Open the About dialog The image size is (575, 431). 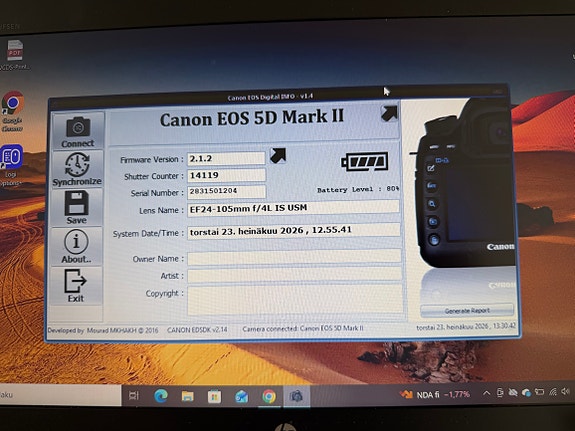pyautogui.click(x=76, y=246)
